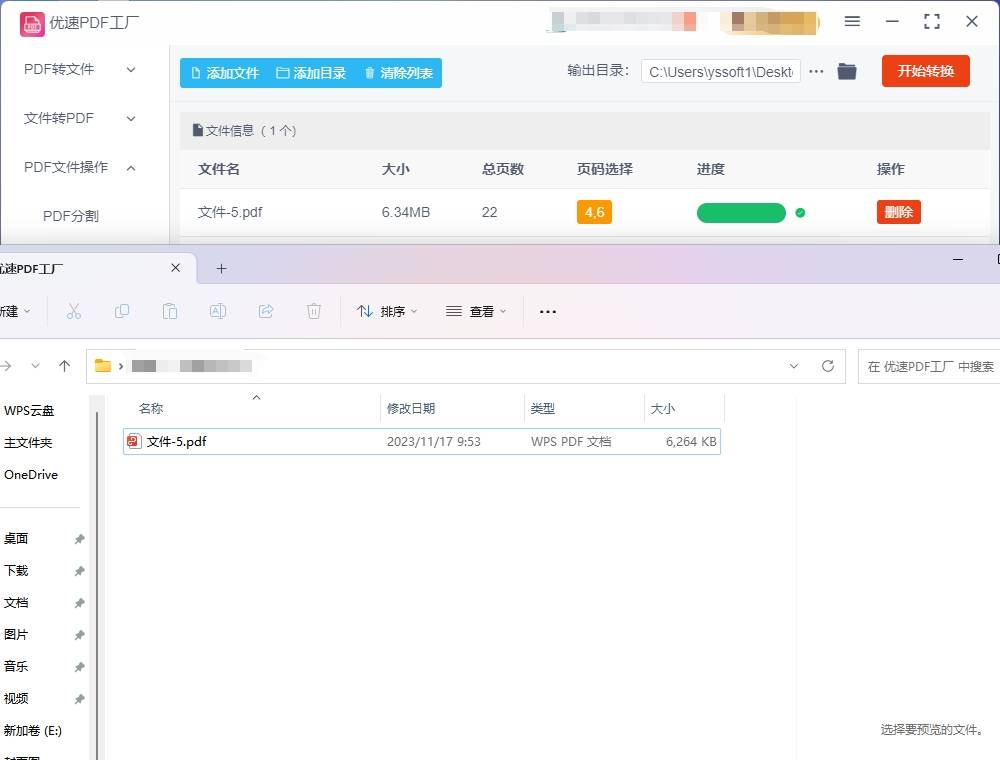Click the total pages value 22
The image size is (1000, 760).
489,212
